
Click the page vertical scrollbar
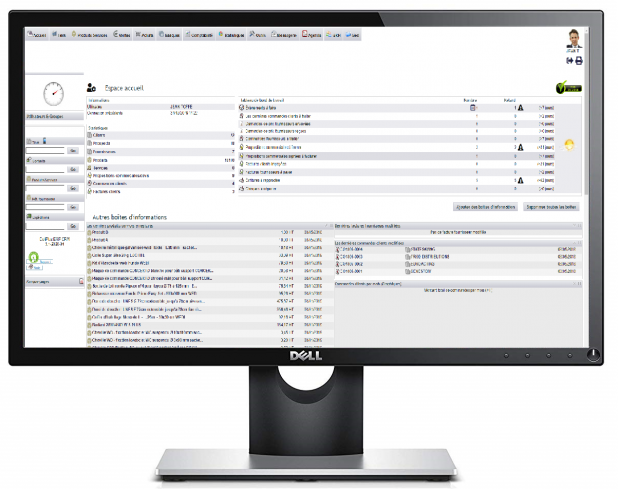tap(586, 112)
